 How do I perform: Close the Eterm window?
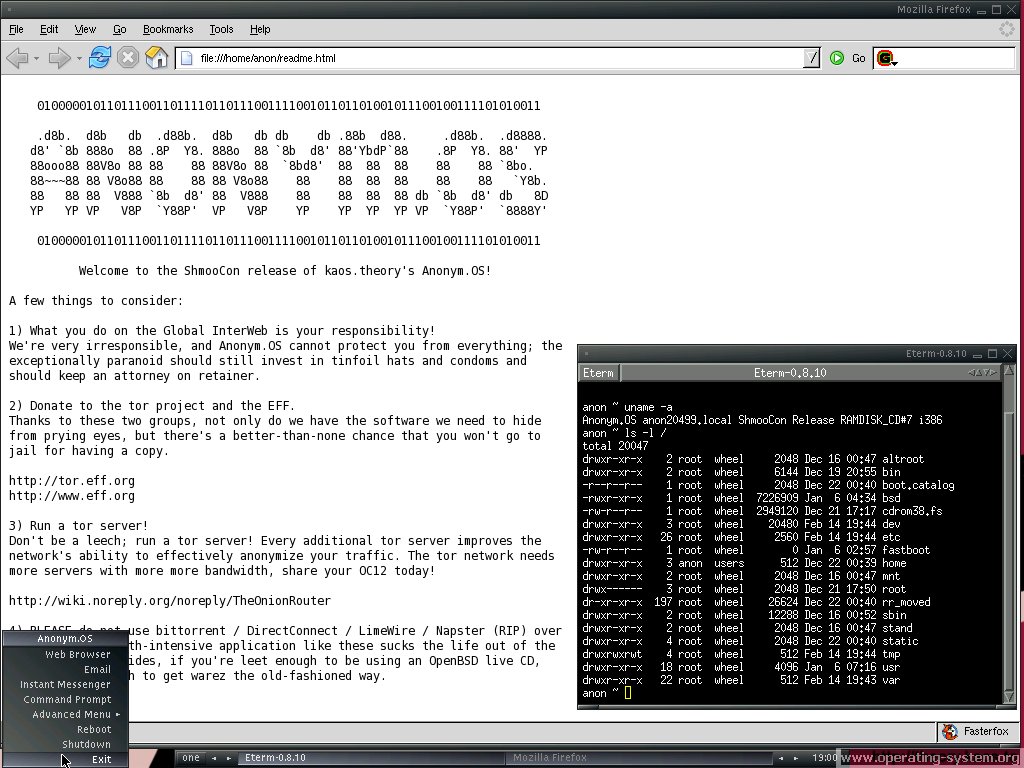[1008, 354]
